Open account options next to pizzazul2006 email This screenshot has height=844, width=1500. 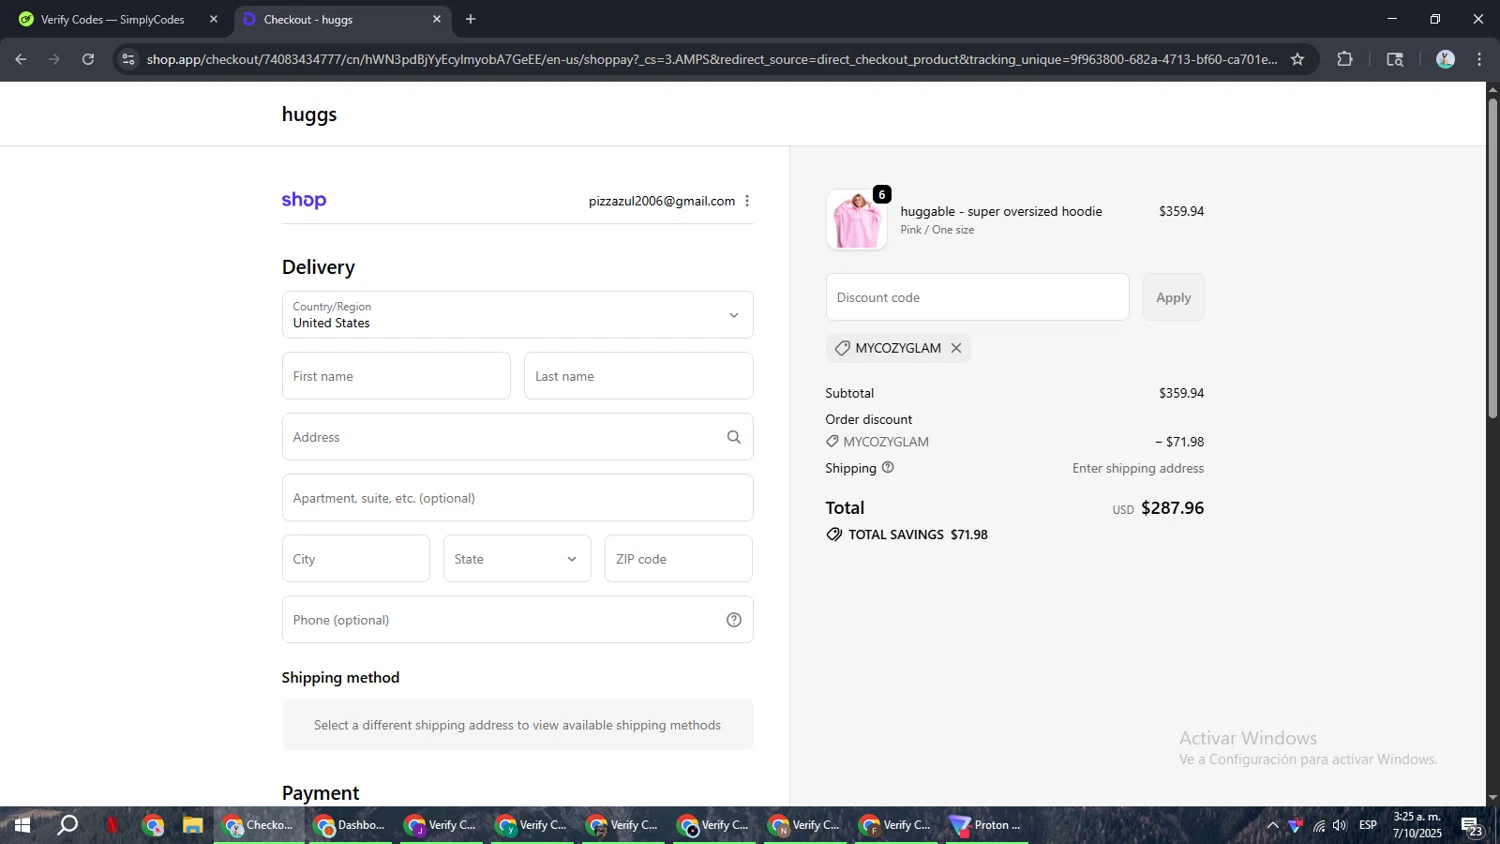coord(747,201)
